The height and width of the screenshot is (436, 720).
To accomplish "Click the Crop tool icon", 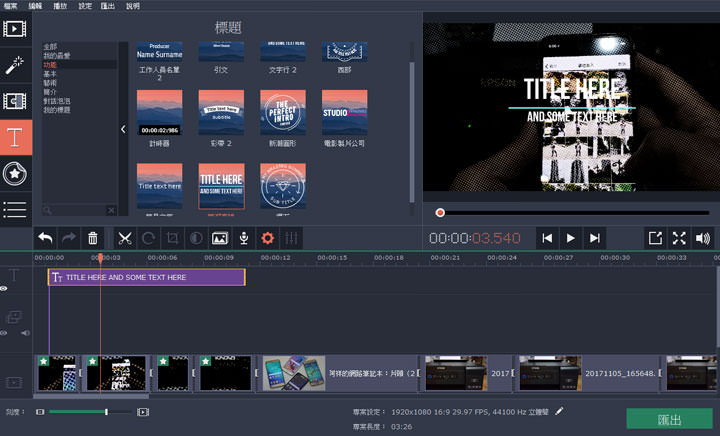I will click(x=172, y=238).
